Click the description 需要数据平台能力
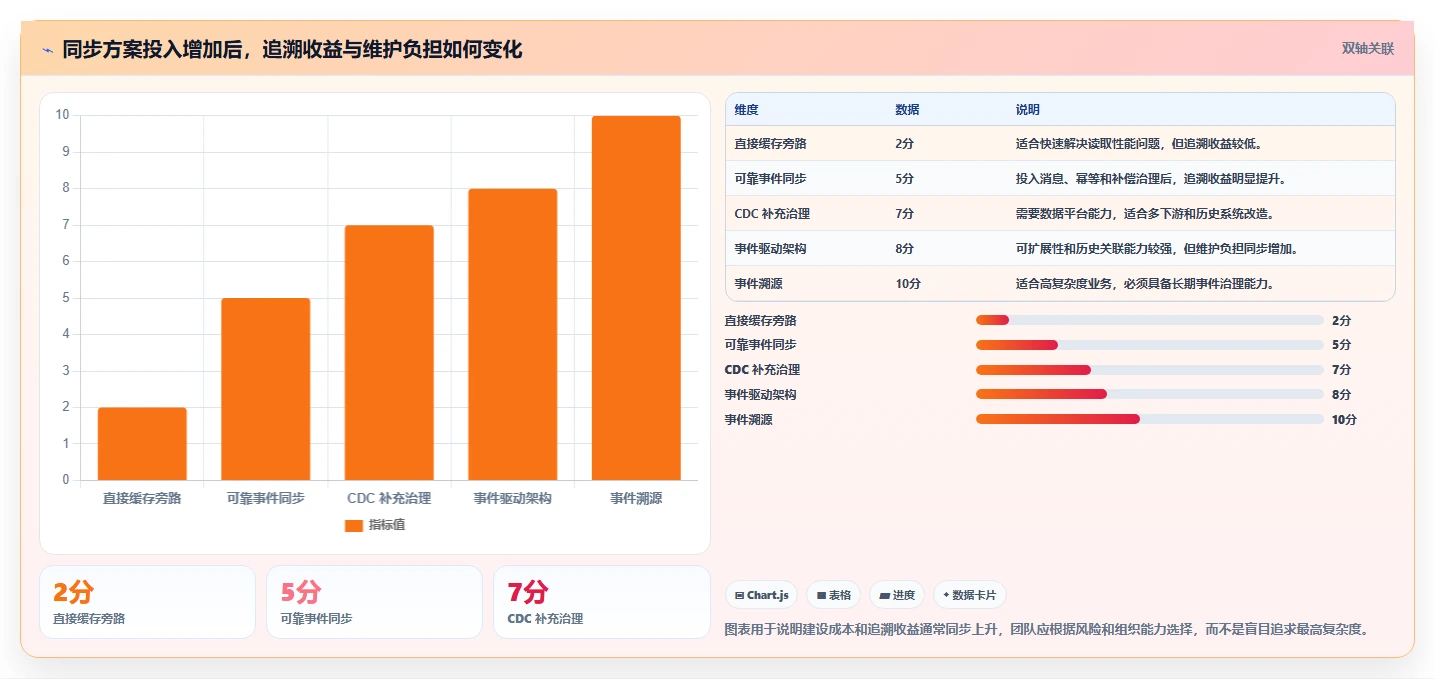1435x679 pixels. pos(1145,214)
